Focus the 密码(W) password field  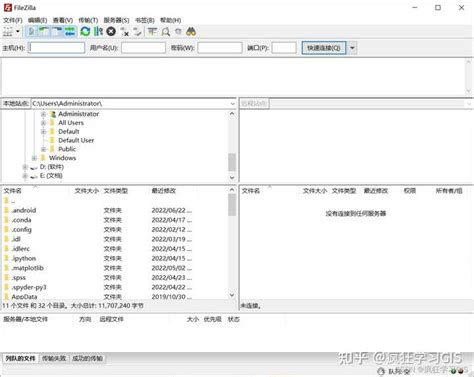[x=220, y=48]
